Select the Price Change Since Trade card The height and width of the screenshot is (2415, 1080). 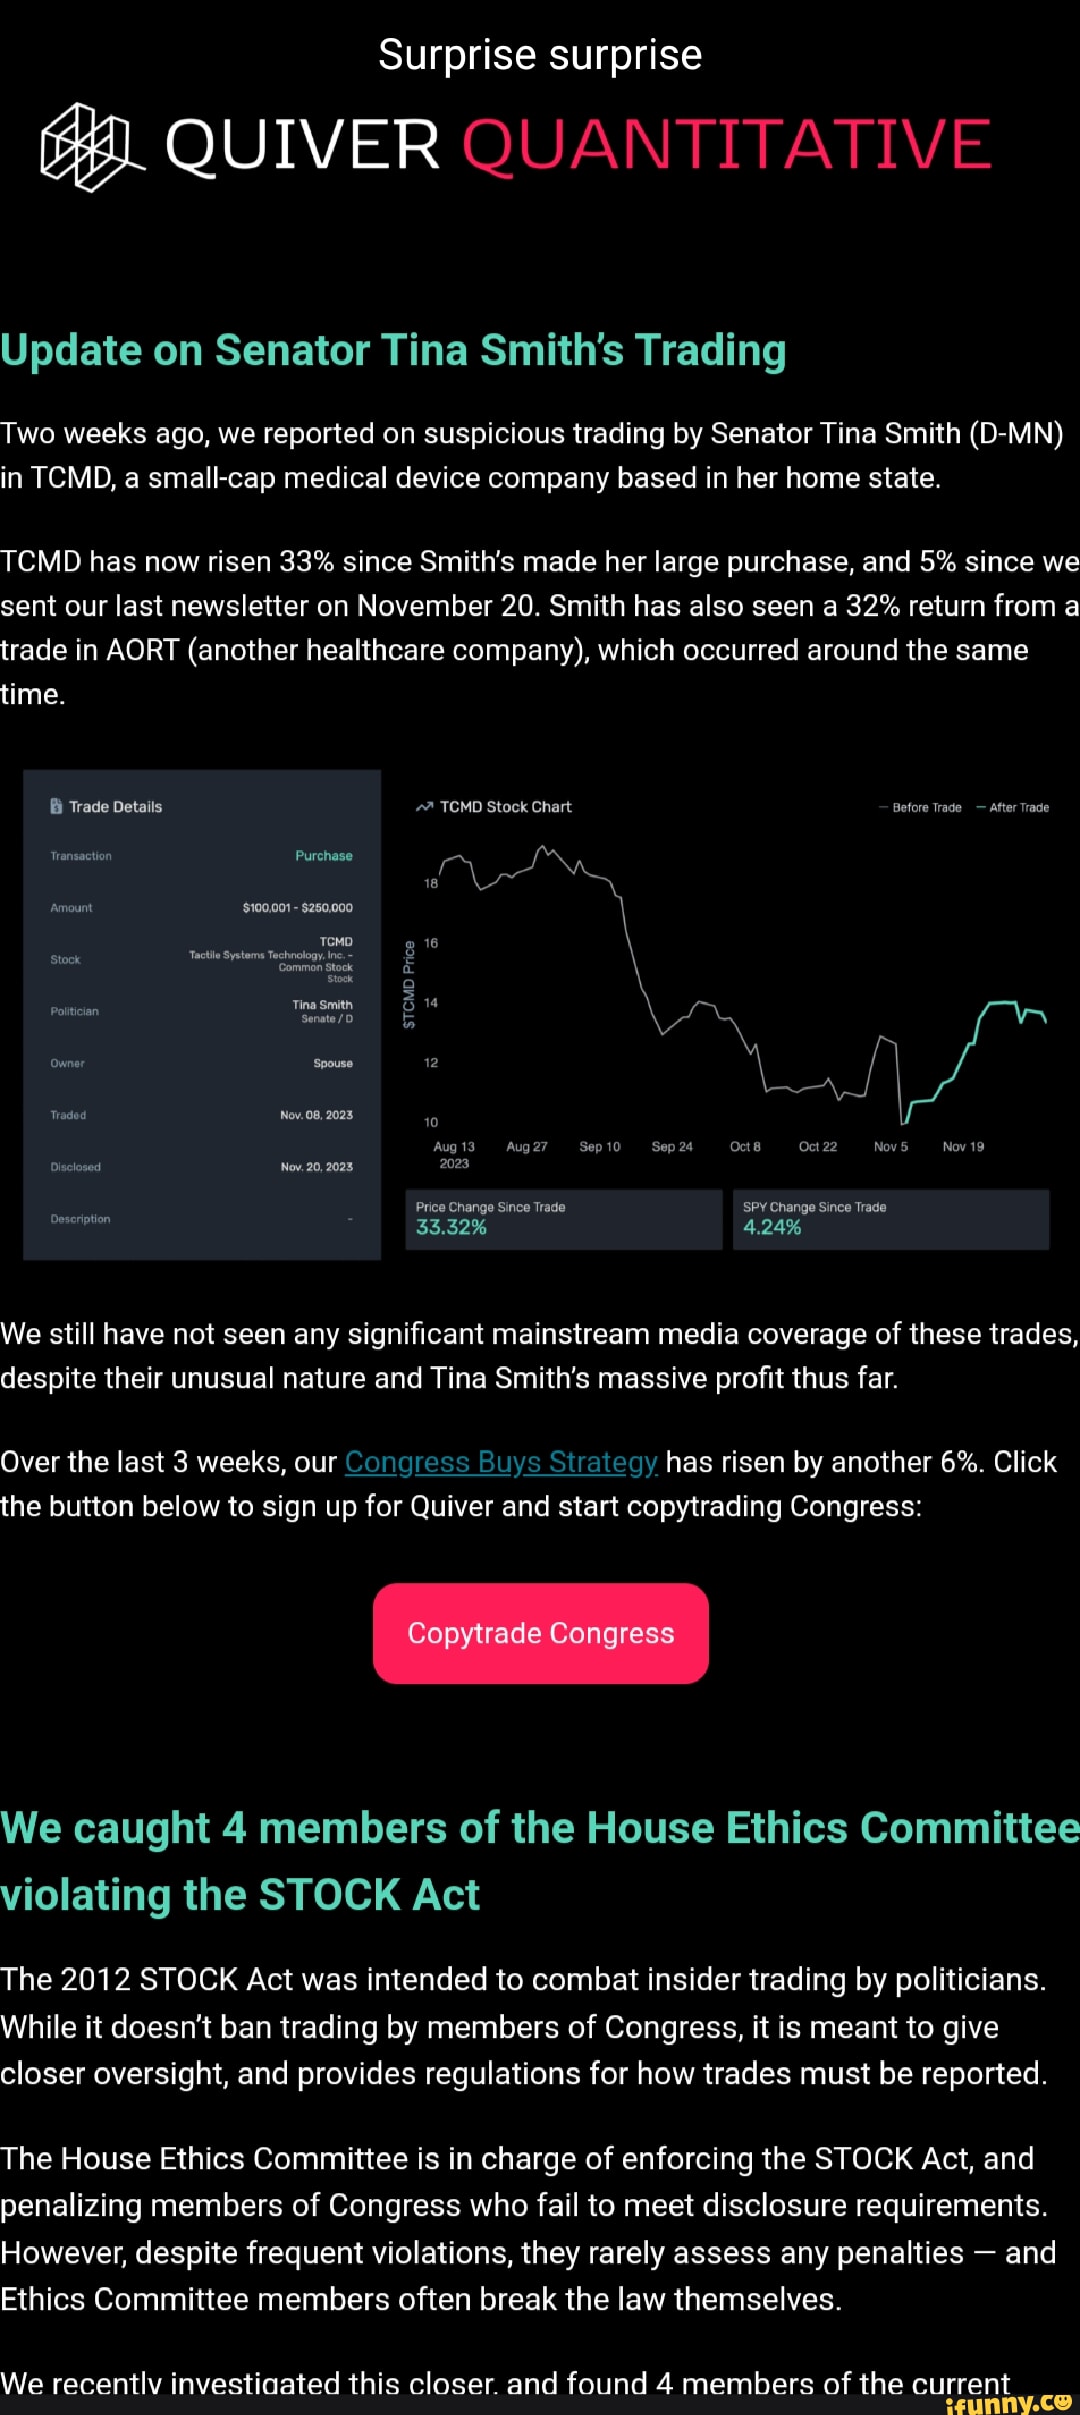[x=563, y=1219]
